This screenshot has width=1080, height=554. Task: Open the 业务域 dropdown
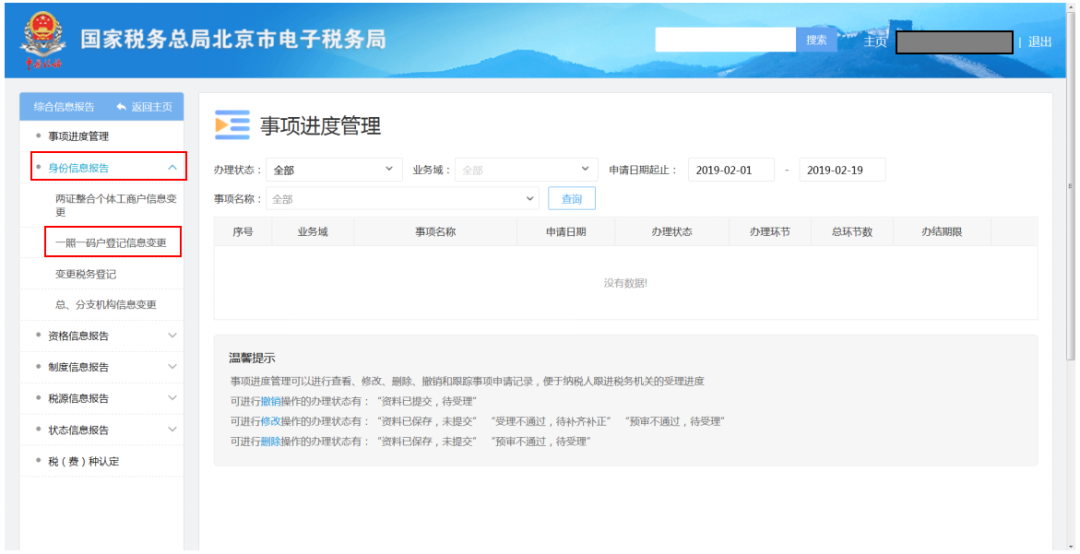point(526,170)
